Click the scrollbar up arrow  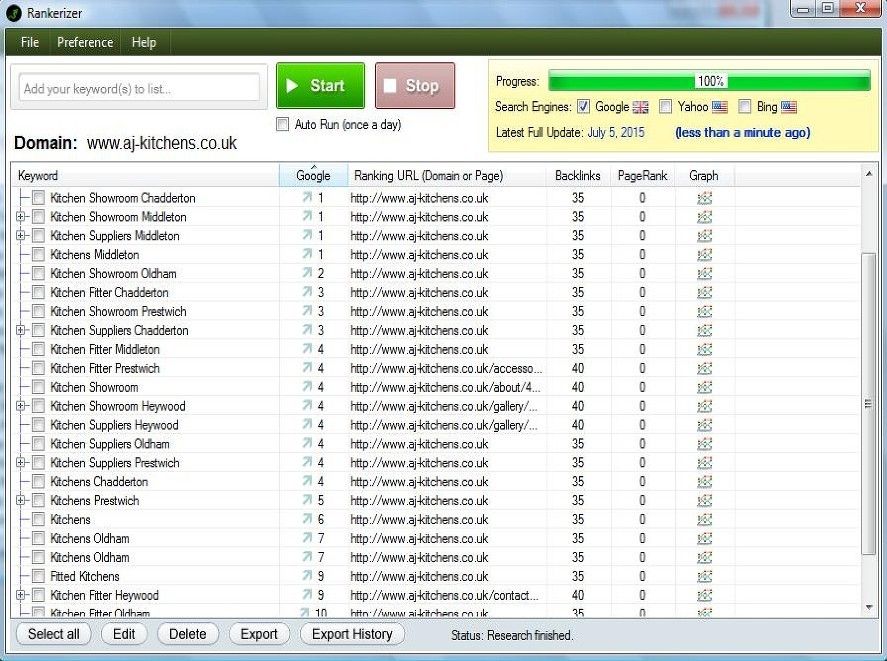(x=868, y=173)
